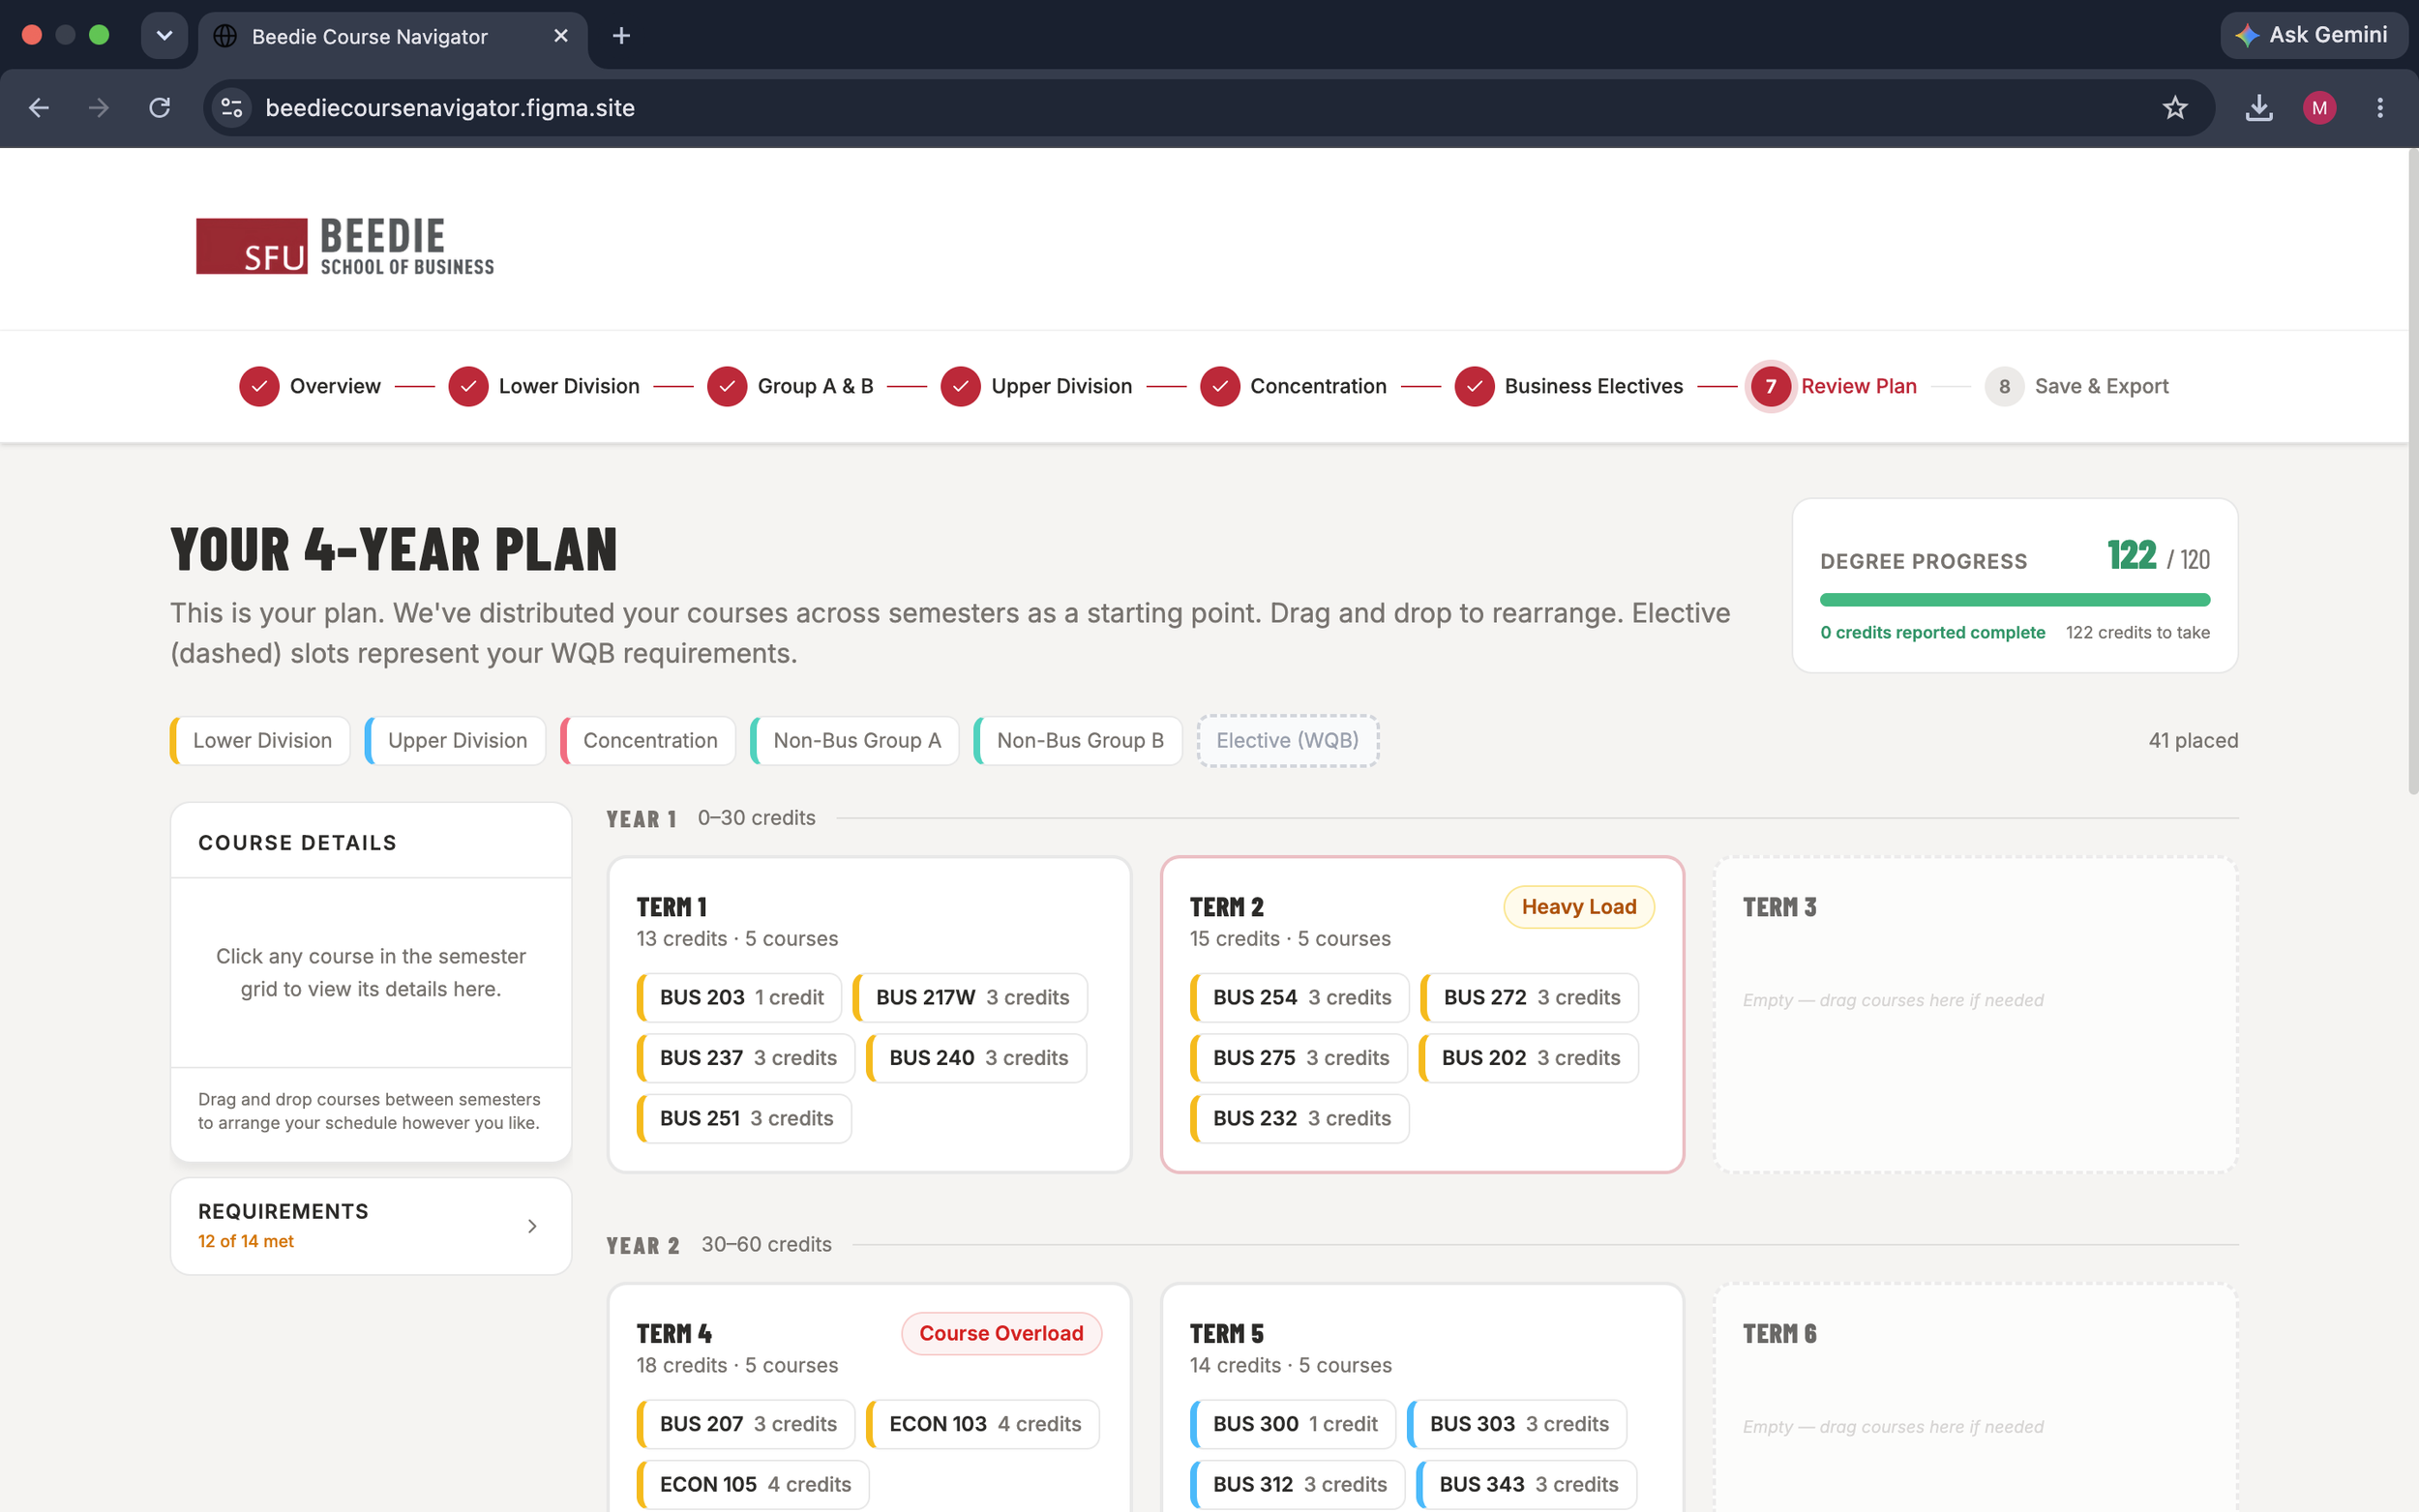Image resolution: width=2419 pixels, height=1512 pixels.
Task: Click the Upper Division step checkmark circle
Action: click(960, 386)
